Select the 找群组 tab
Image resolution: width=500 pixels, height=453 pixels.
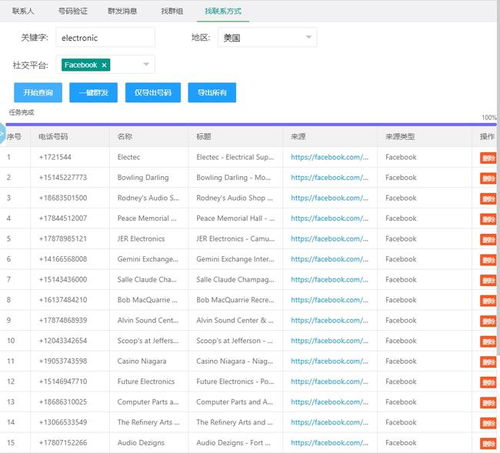coord(172,11)
